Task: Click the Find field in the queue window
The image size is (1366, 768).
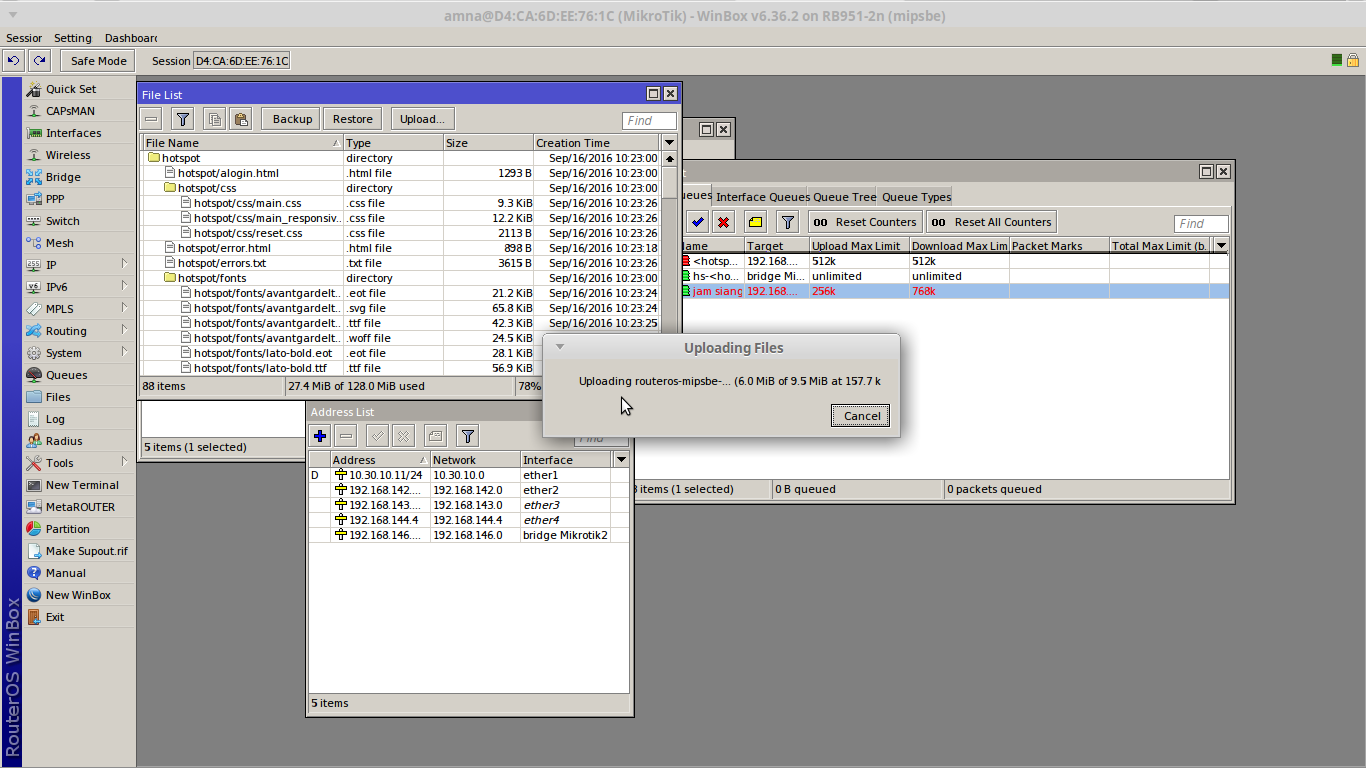Action: [1201, 223]
